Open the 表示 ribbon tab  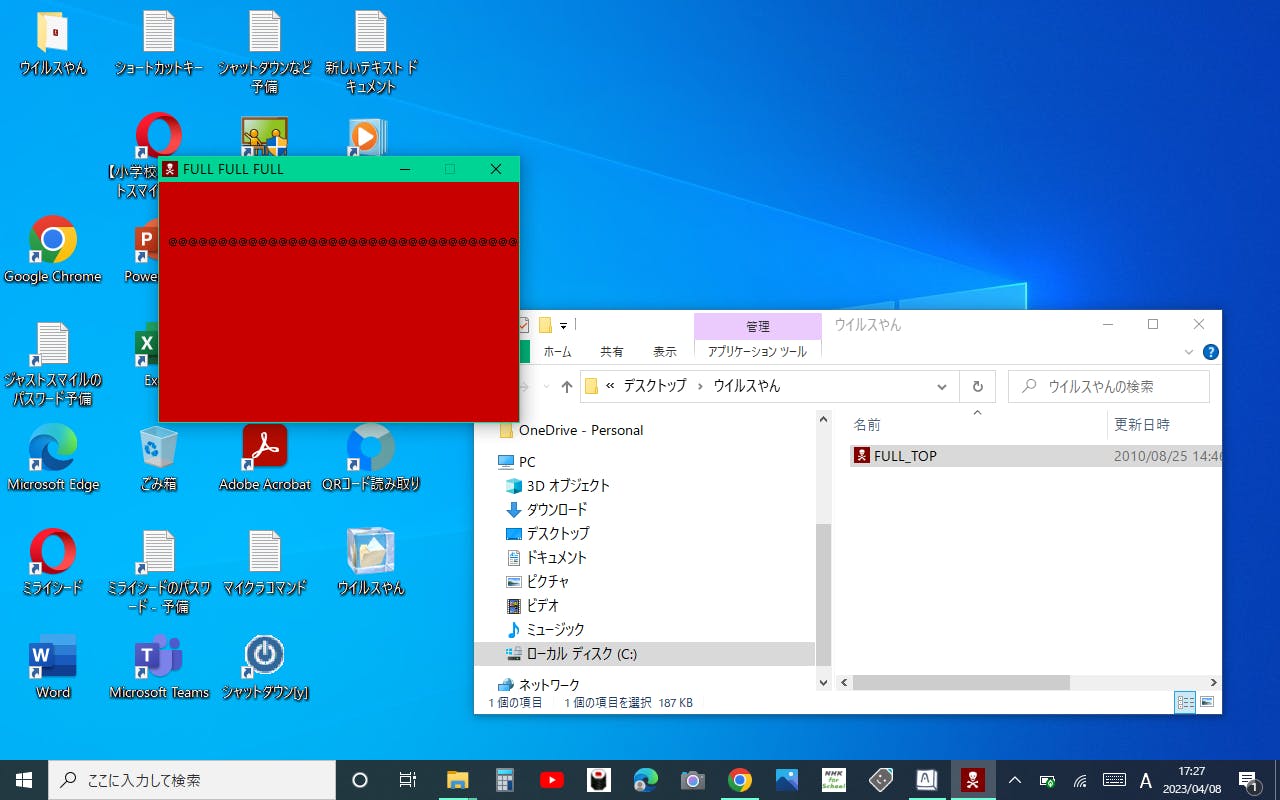pos(664,352)
